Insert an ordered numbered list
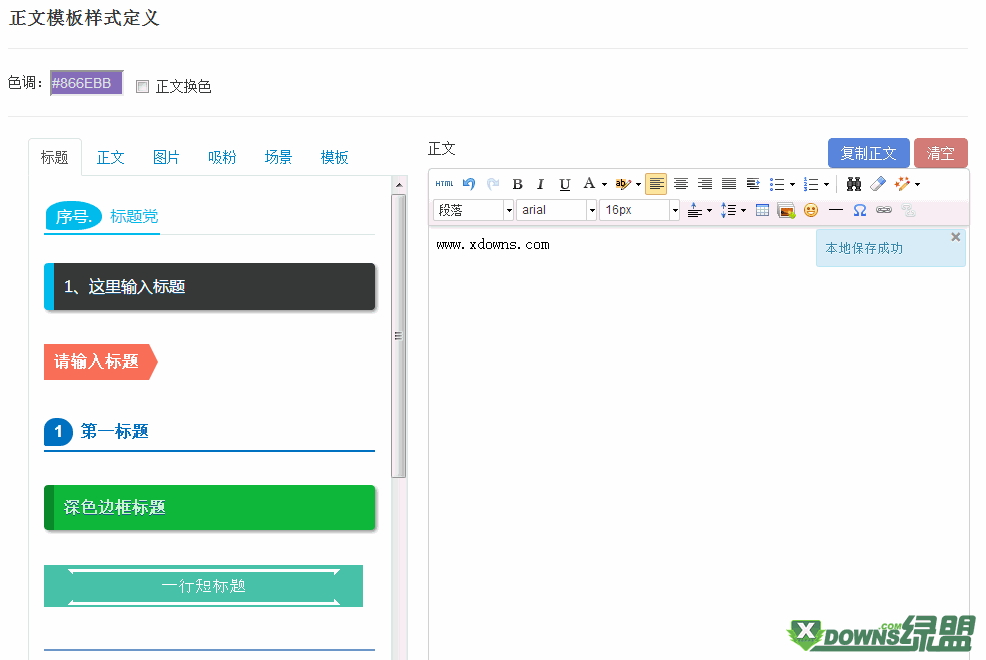This screenshot has width=986, height=660. point(811,184)
